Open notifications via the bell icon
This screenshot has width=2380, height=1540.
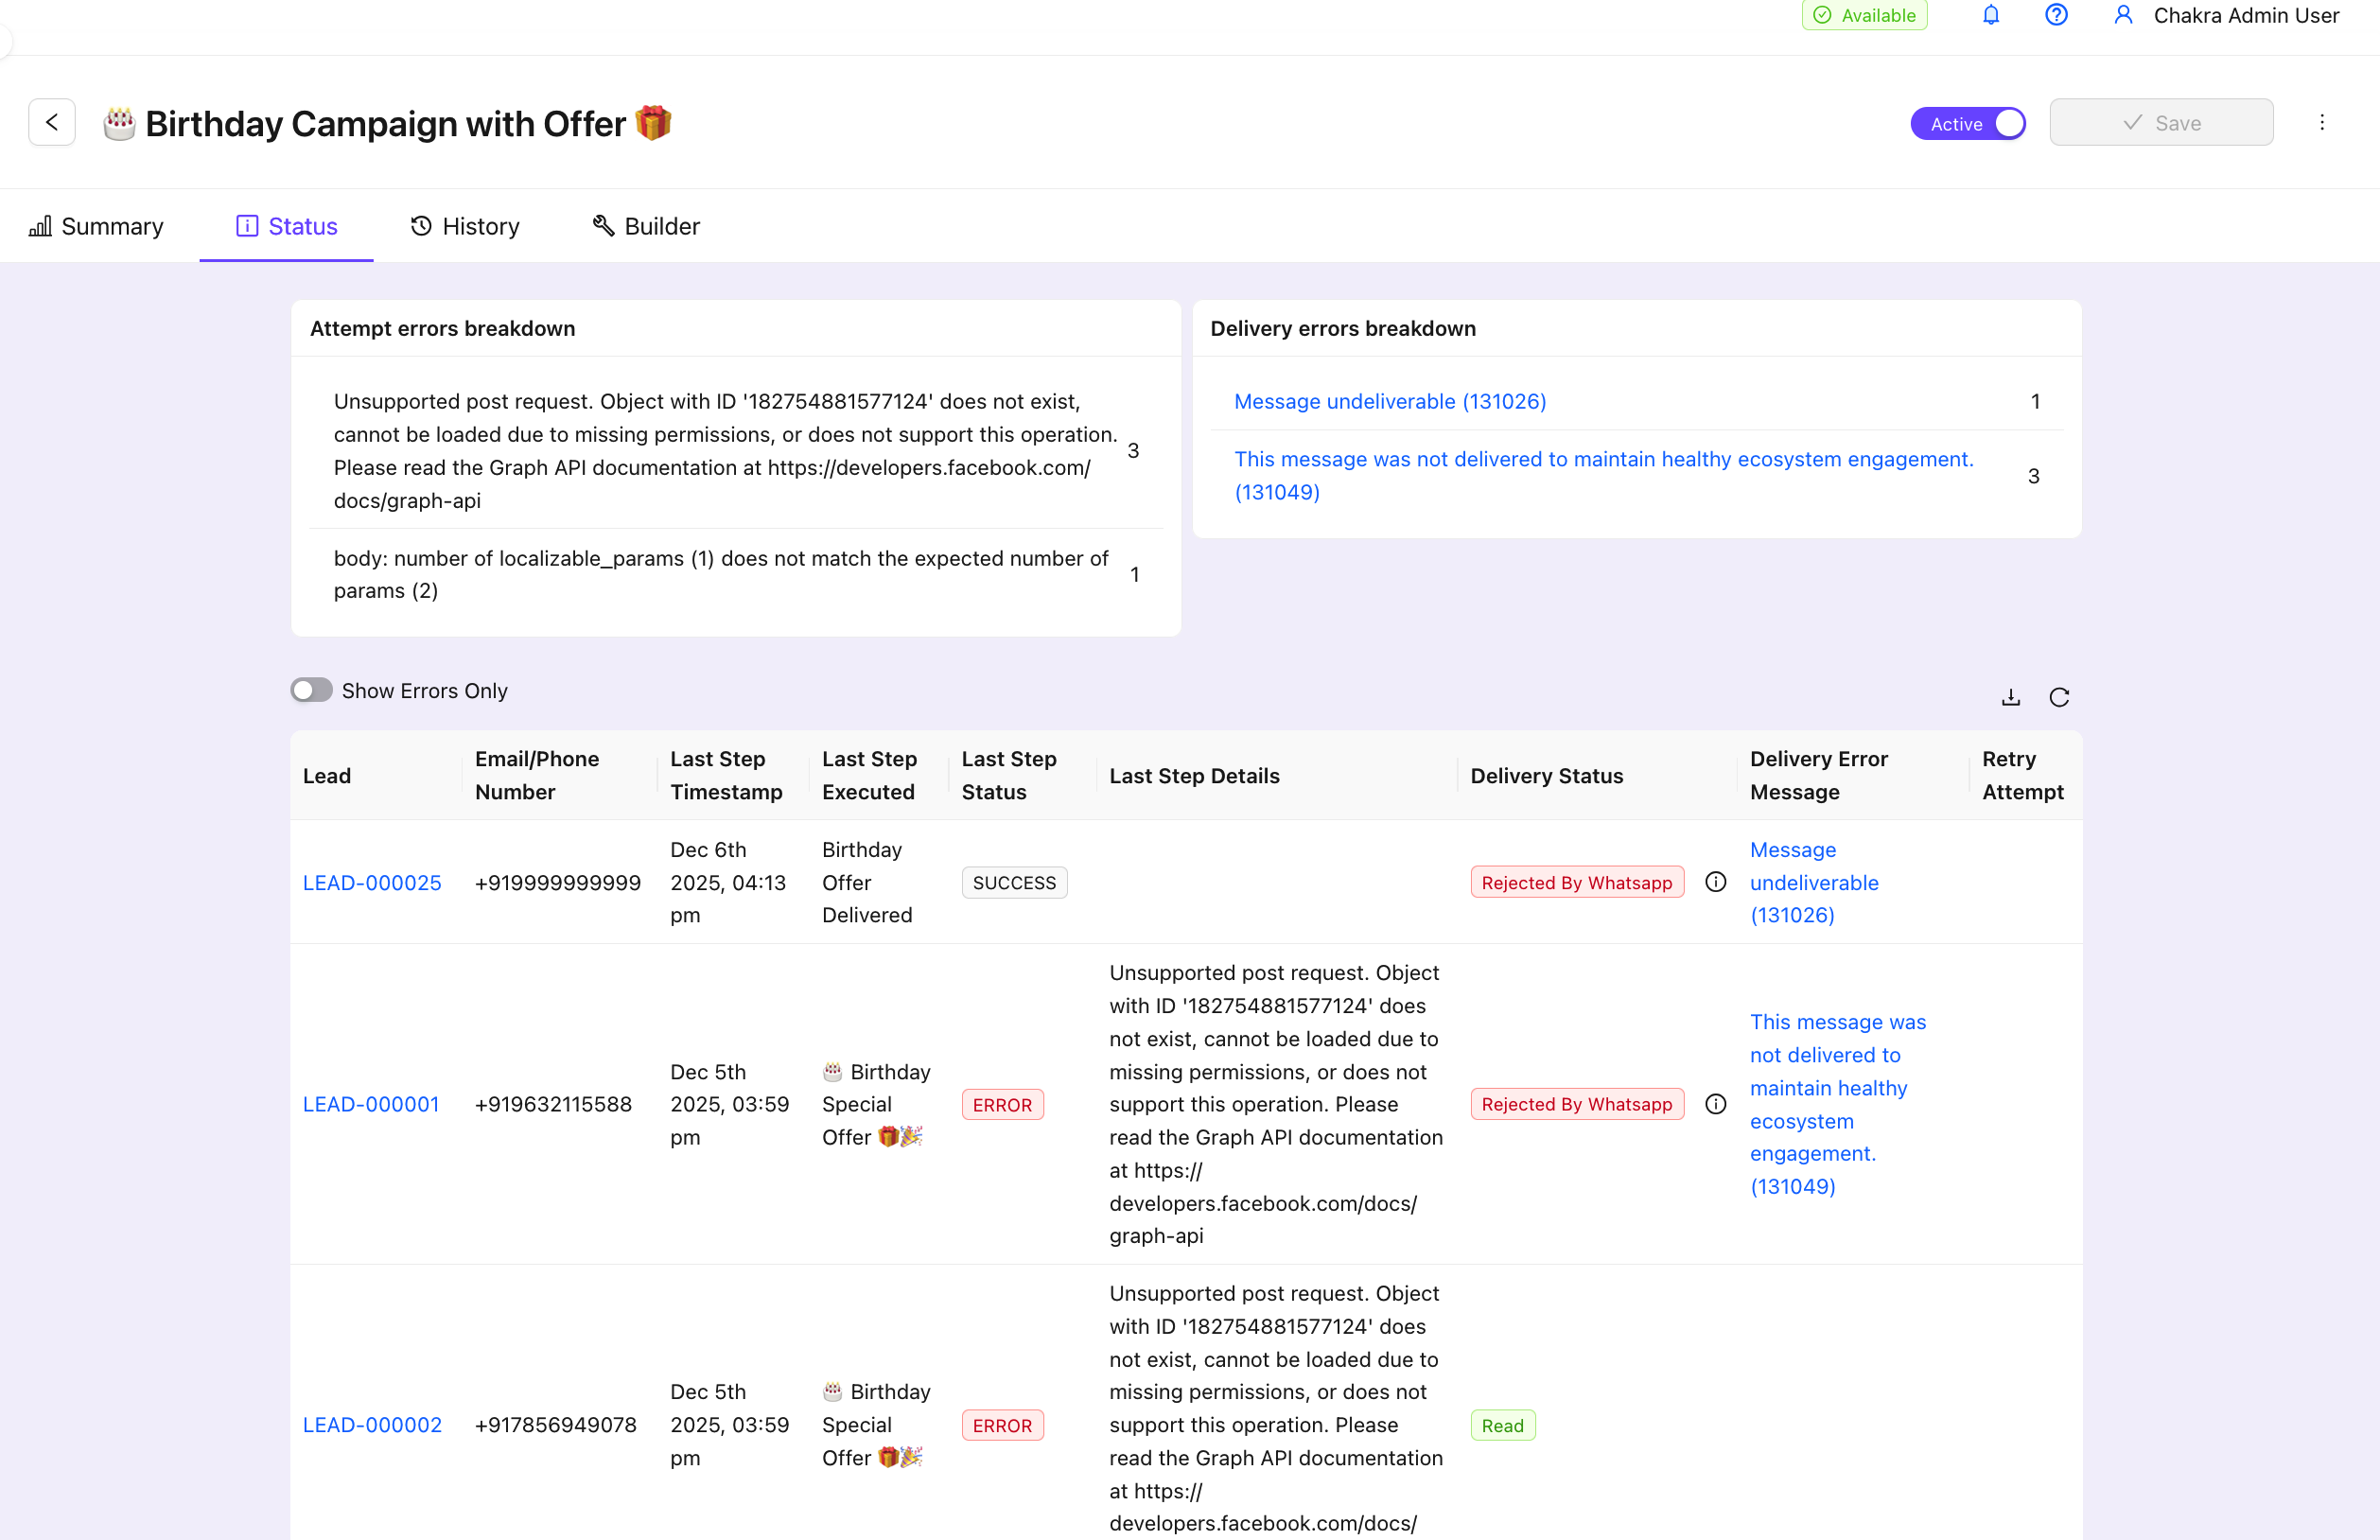click(1991, 15)
